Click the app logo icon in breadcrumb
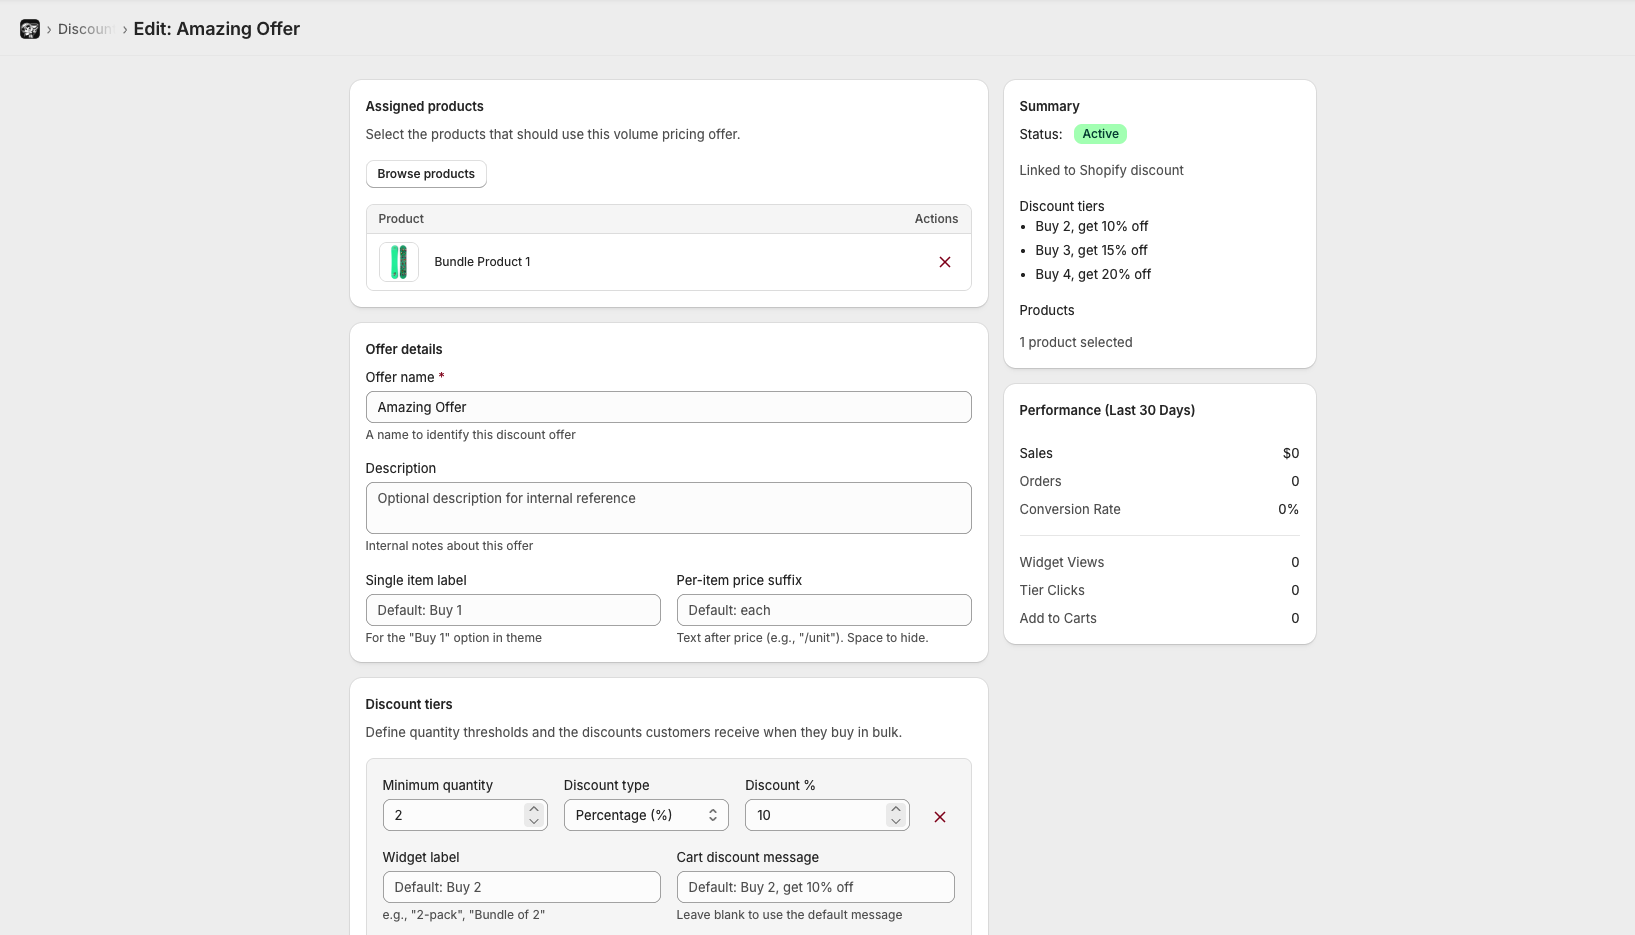 pos(30,29)
